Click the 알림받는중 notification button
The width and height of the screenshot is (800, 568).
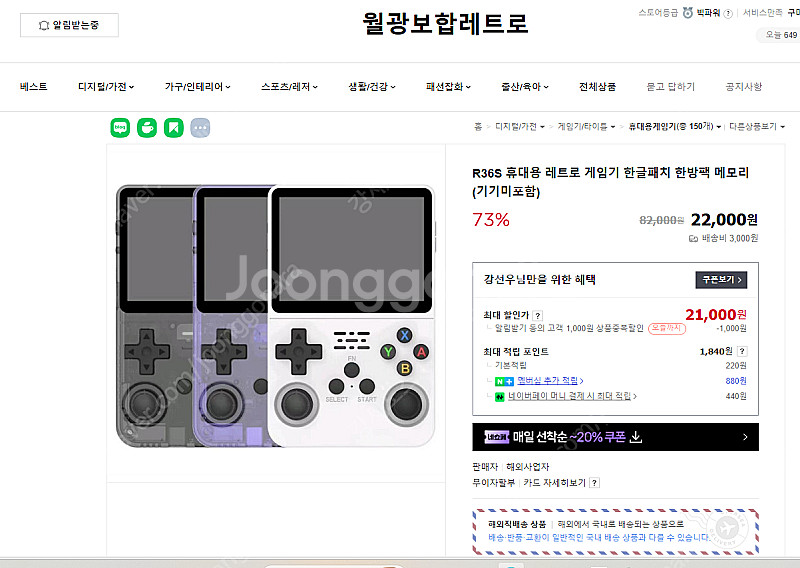point(69,25)
